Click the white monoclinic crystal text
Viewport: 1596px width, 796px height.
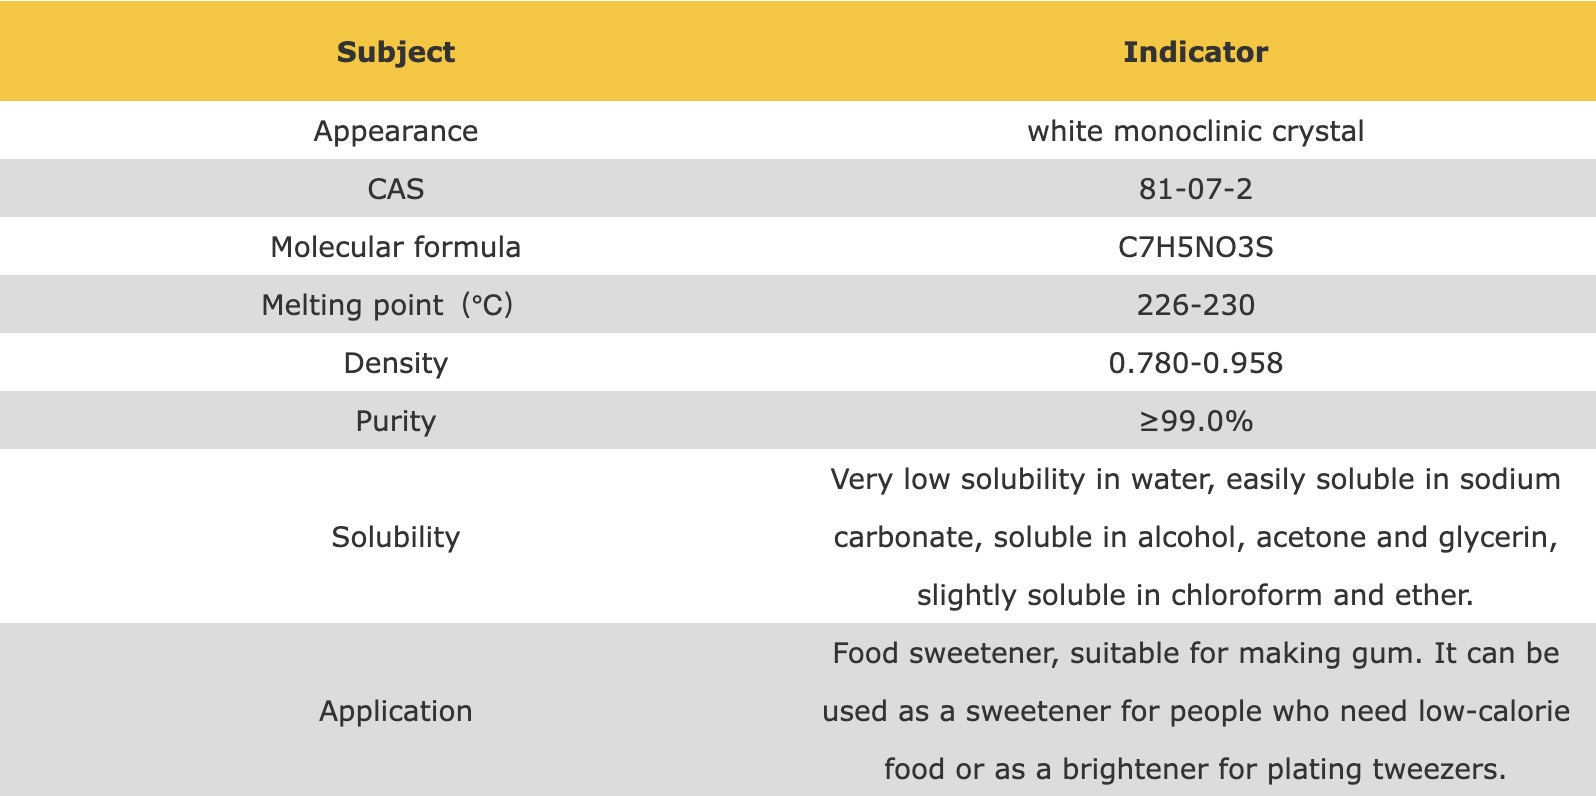coord(1195,131)
